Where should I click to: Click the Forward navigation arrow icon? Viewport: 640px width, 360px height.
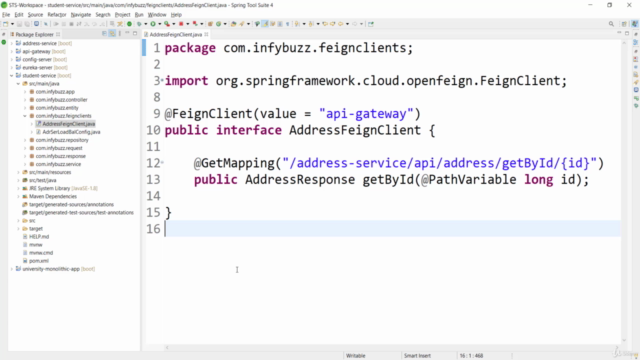[x=354, y=24]
